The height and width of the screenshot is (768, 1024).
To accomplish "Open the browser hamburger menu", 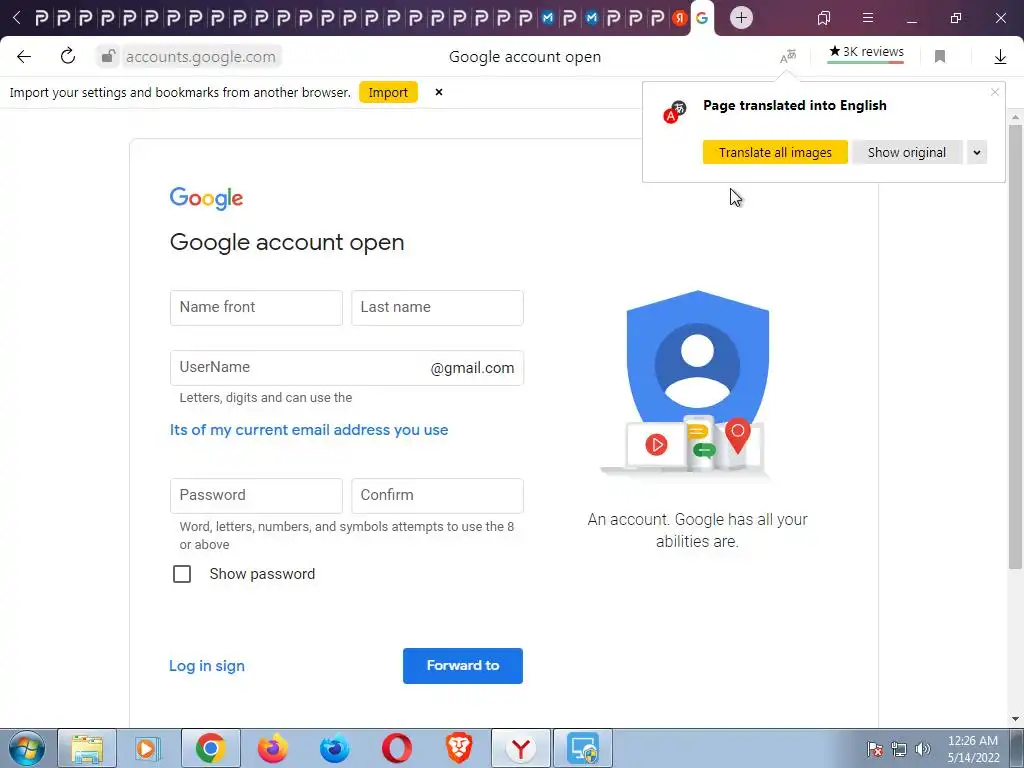I will [x=868, y=18].
